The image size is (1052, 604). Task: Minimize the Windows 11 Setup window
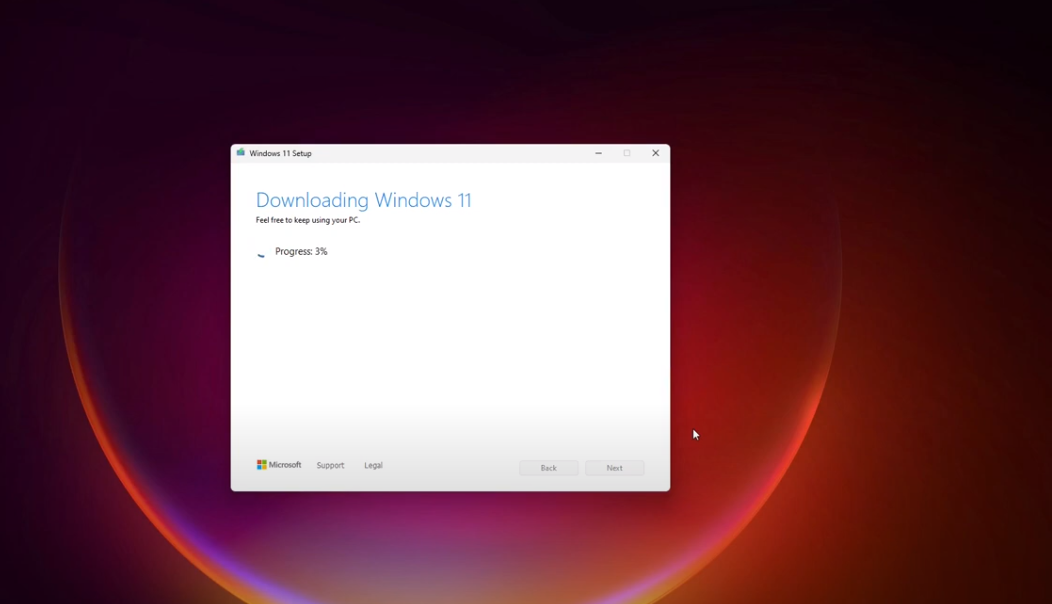tap(598, 153)
